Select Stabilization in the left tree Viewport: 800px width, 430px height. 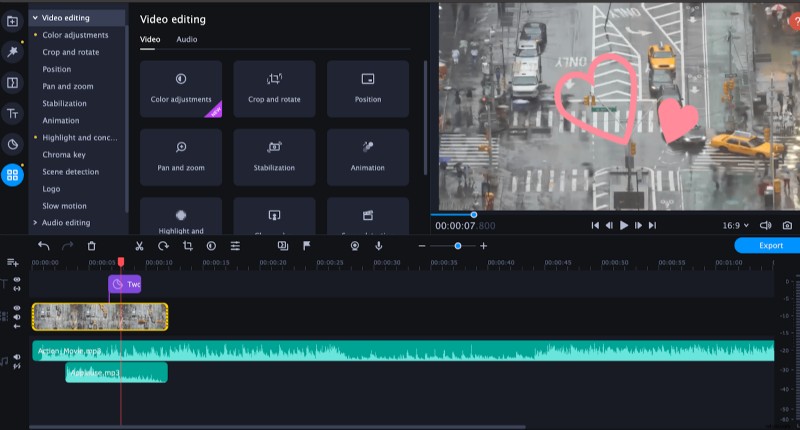click(x=64, y=104)
